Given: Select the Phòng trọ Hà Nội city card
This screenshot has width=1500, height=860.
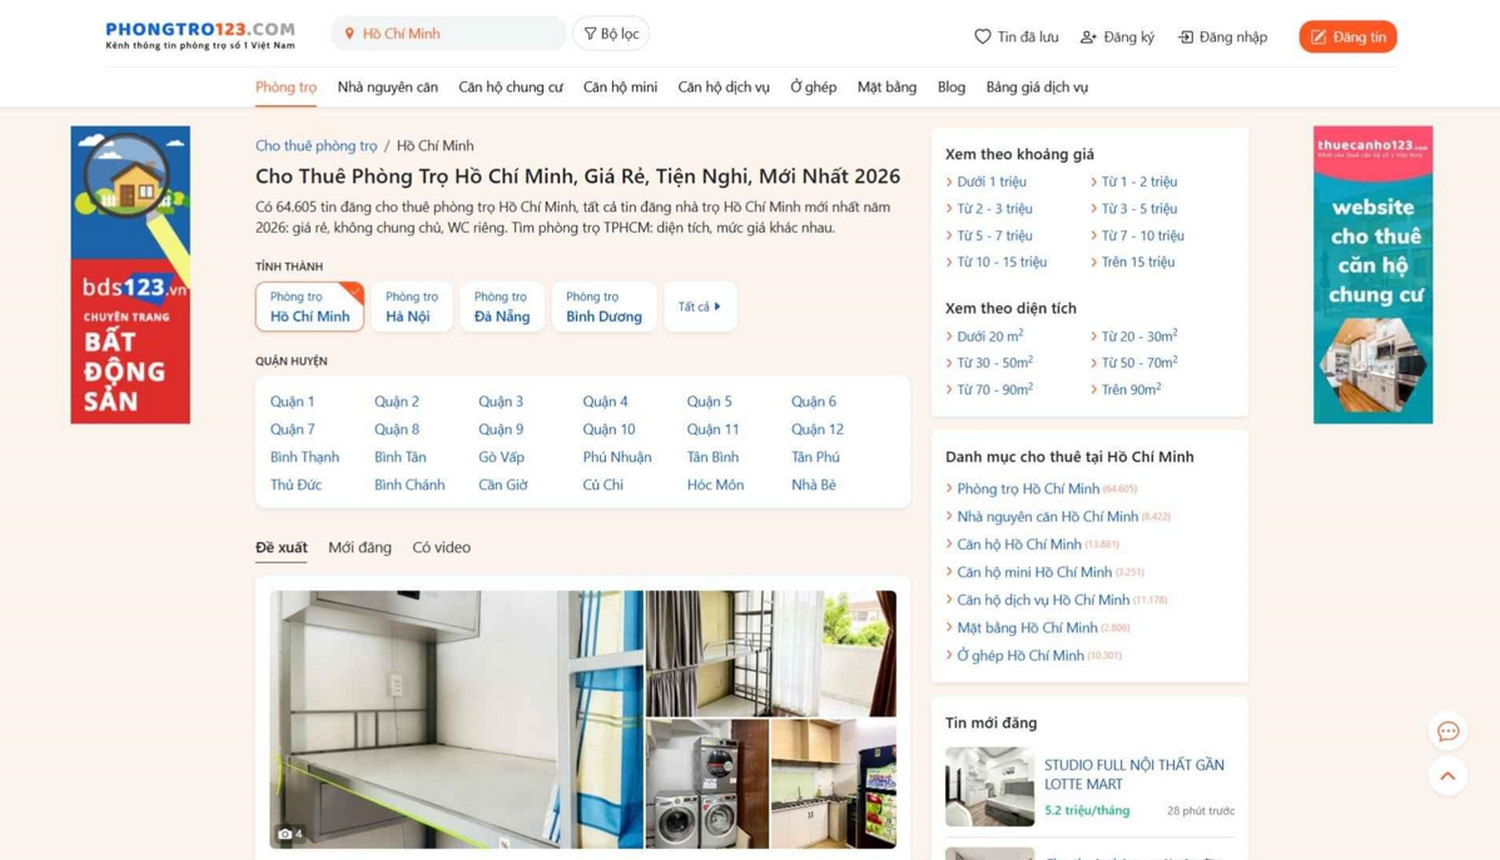Looking at the screenshot, I should 412,306.
